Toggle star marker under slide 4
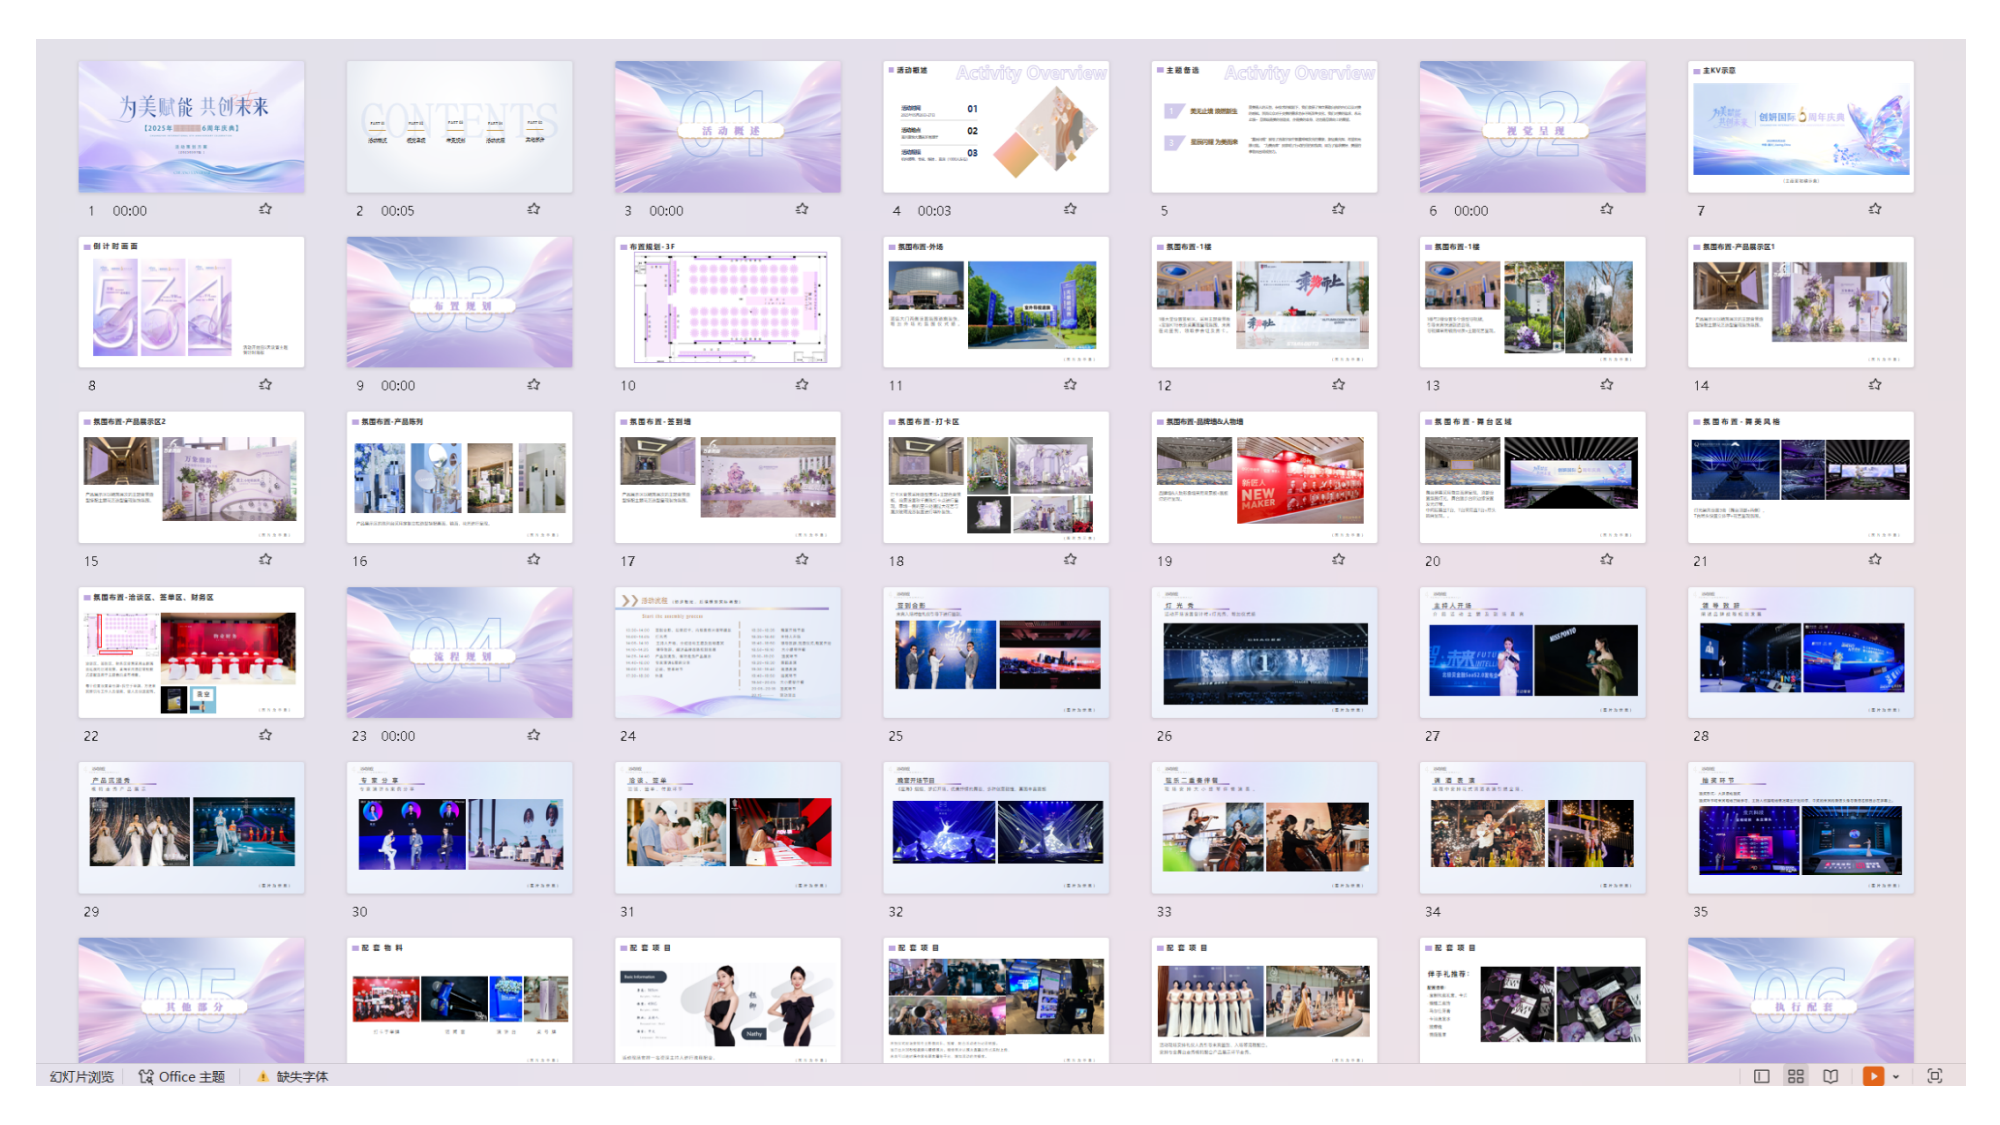Screen dimensions: 2000x1125 point(1070,209)
